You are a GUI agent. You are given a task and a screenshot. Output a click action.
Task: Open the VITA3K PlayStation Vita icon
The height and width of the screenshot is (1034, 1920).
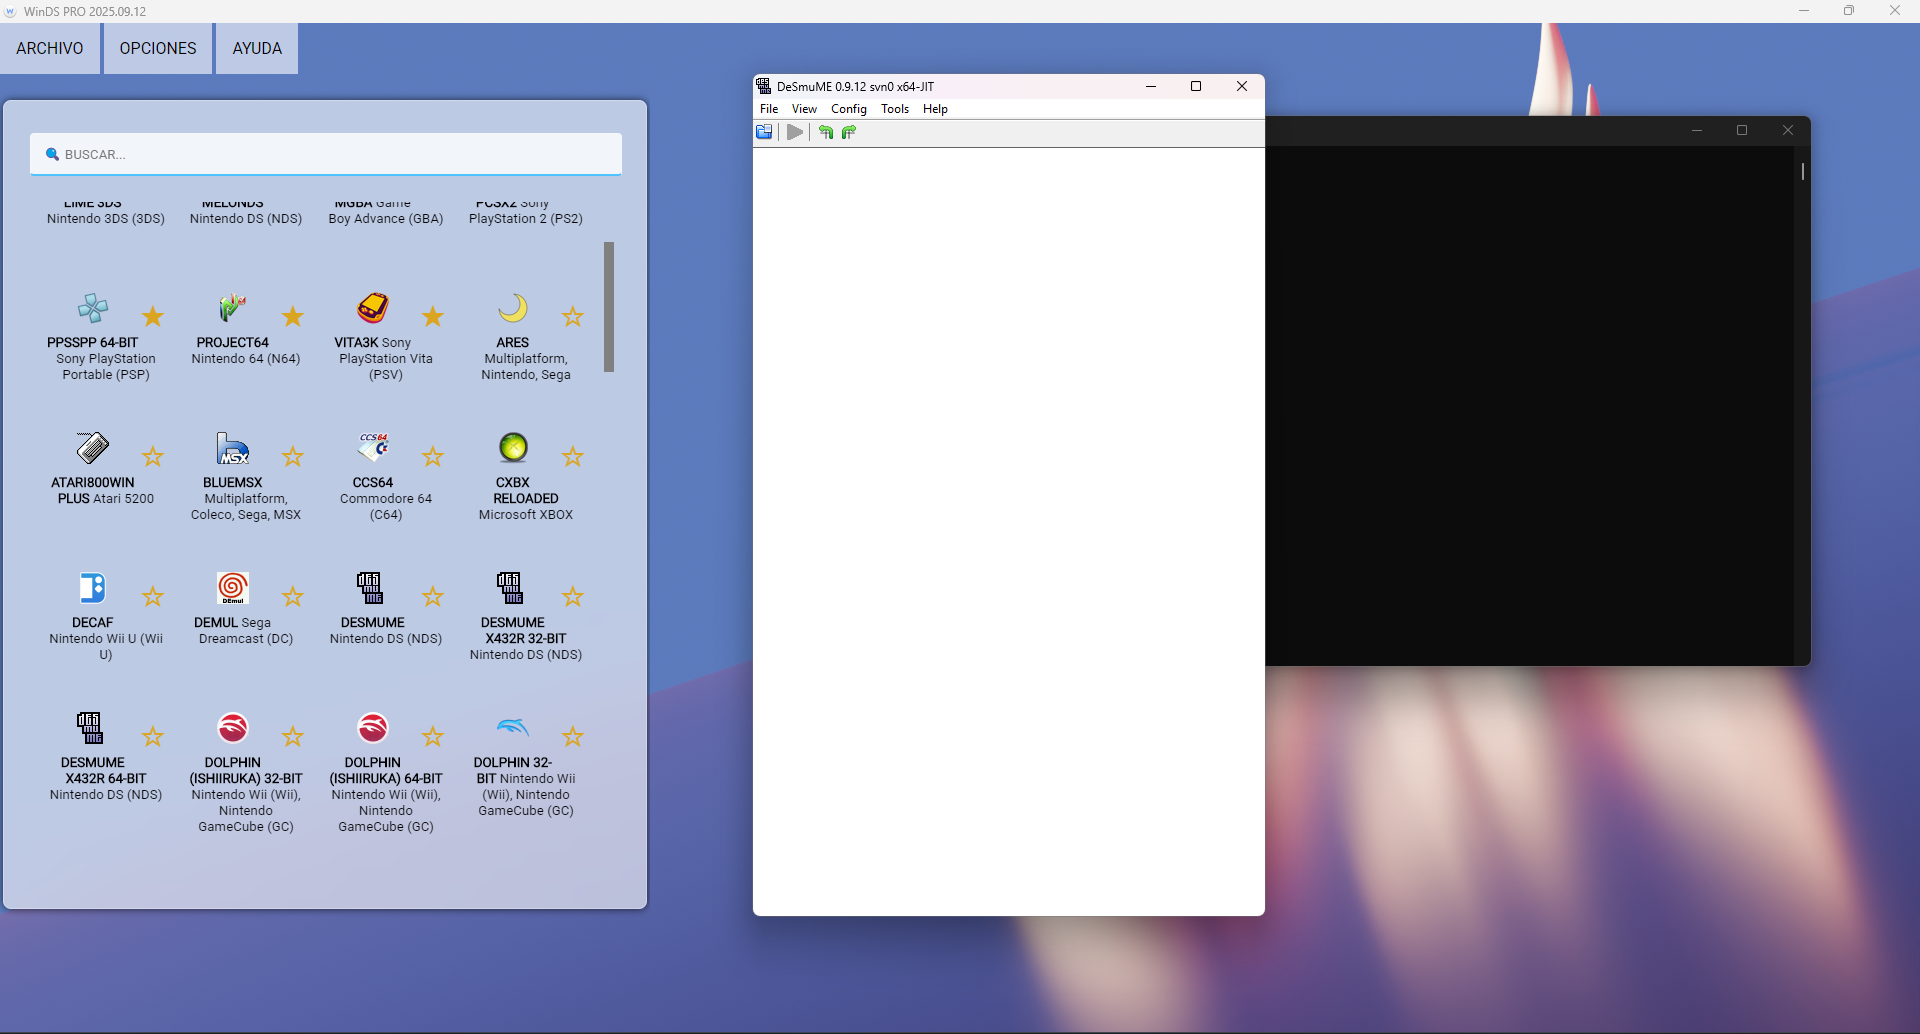click(373, 308)
